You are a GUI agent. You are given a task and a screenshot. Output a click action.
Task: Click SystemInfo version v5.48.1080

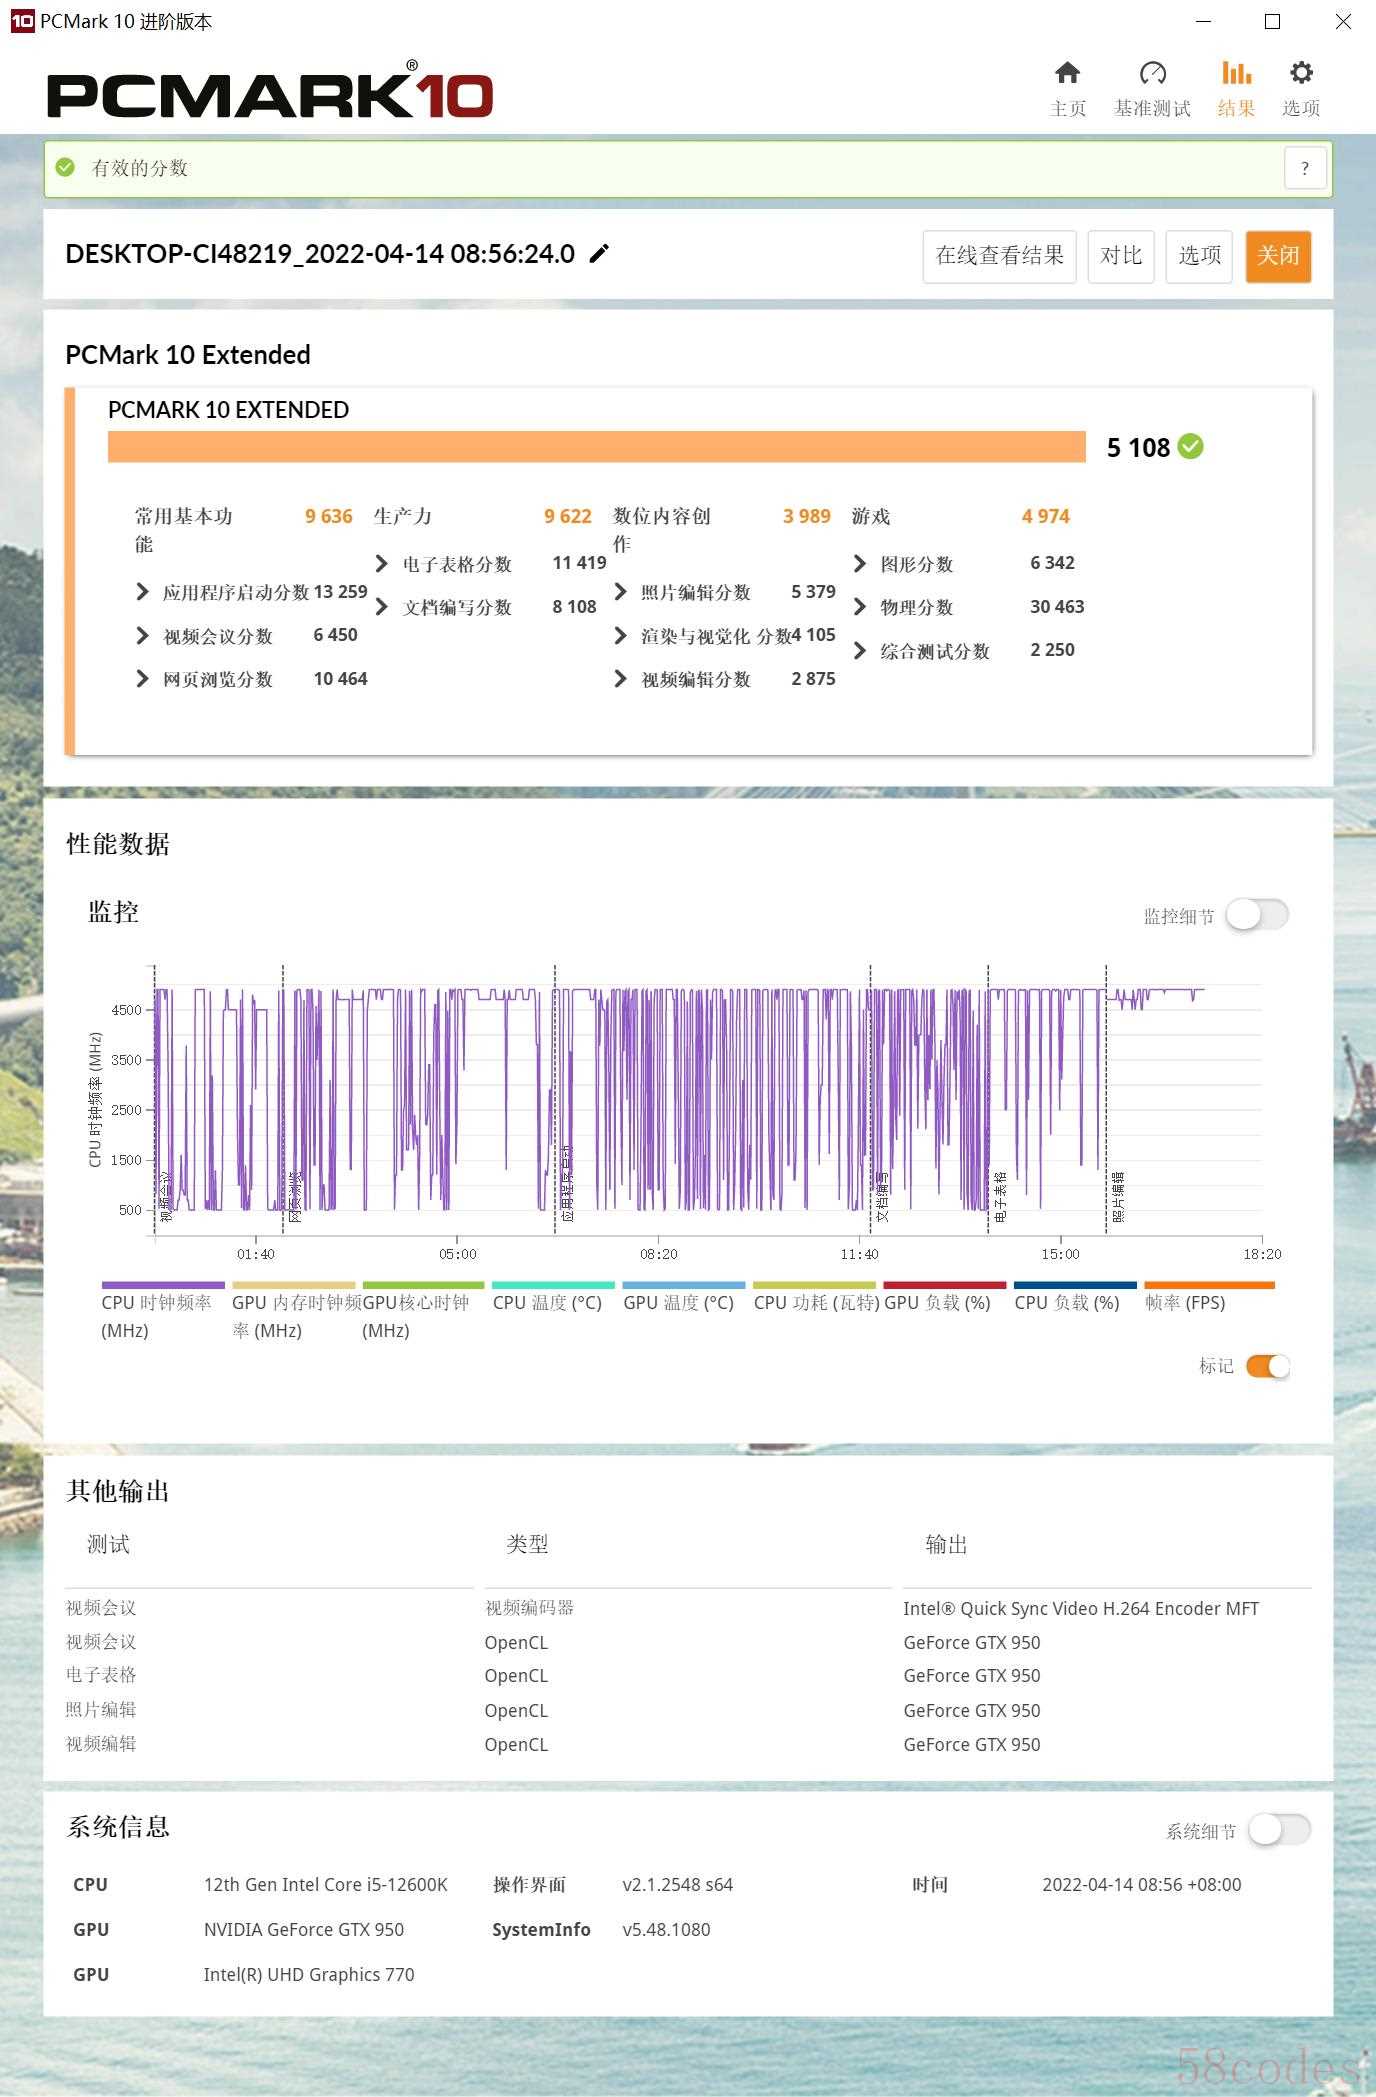coord(666,1930)
